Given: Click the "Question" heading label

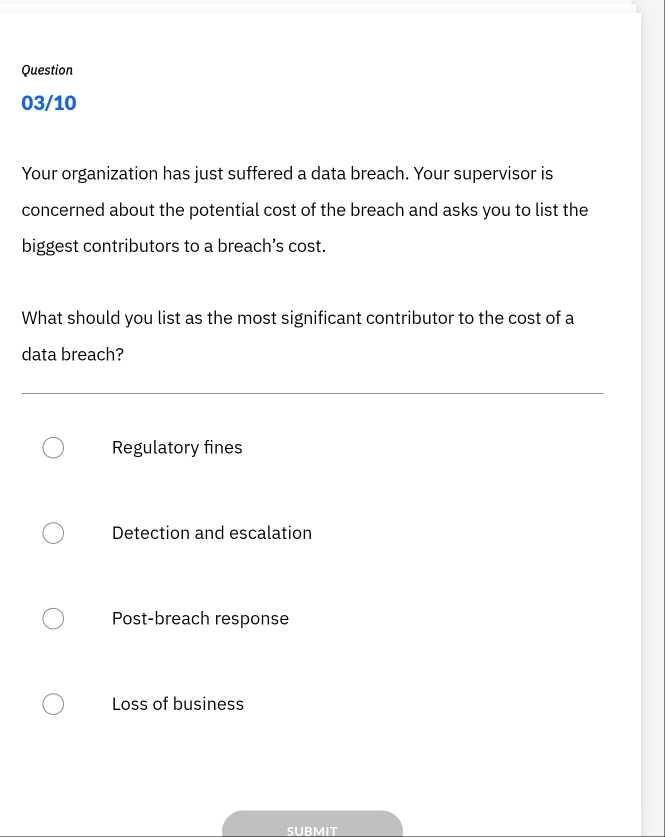Looking at the screenshot, I should coord(47,70).
